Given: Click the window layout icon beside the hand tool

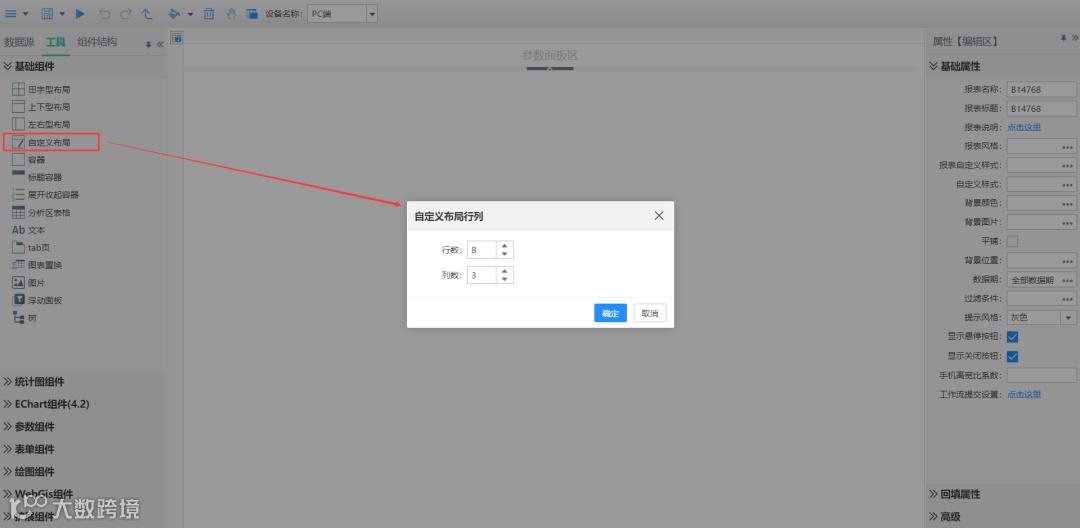Looking at the screenshot, I should pos(252,13).
